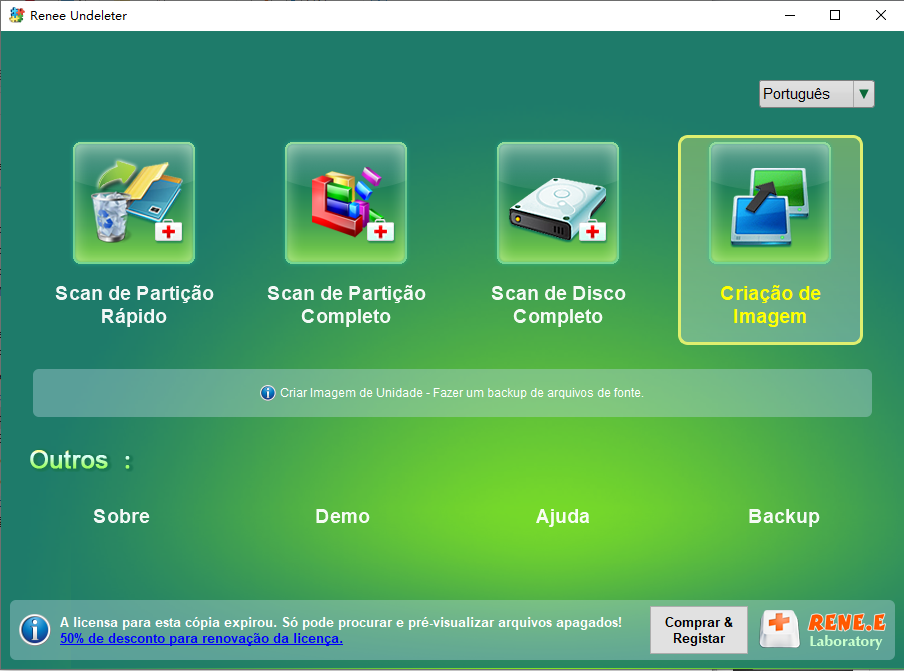Click the Scan de Partição Completo label
The width and height of the screenshot is (904, 671).
click(346, 305)
